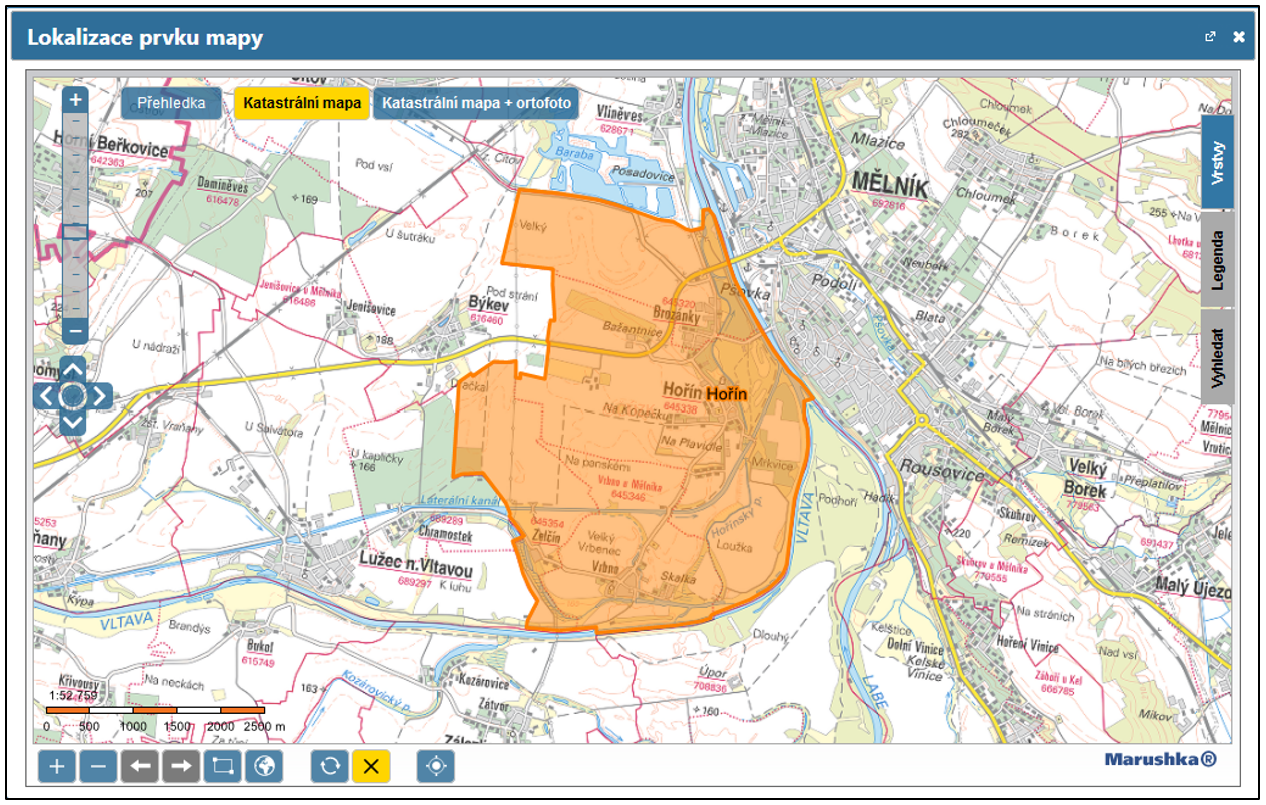Screen dimensions: 1266x805
Task: Pan the map right with the right chevron
Action: [x=100, y=395]
